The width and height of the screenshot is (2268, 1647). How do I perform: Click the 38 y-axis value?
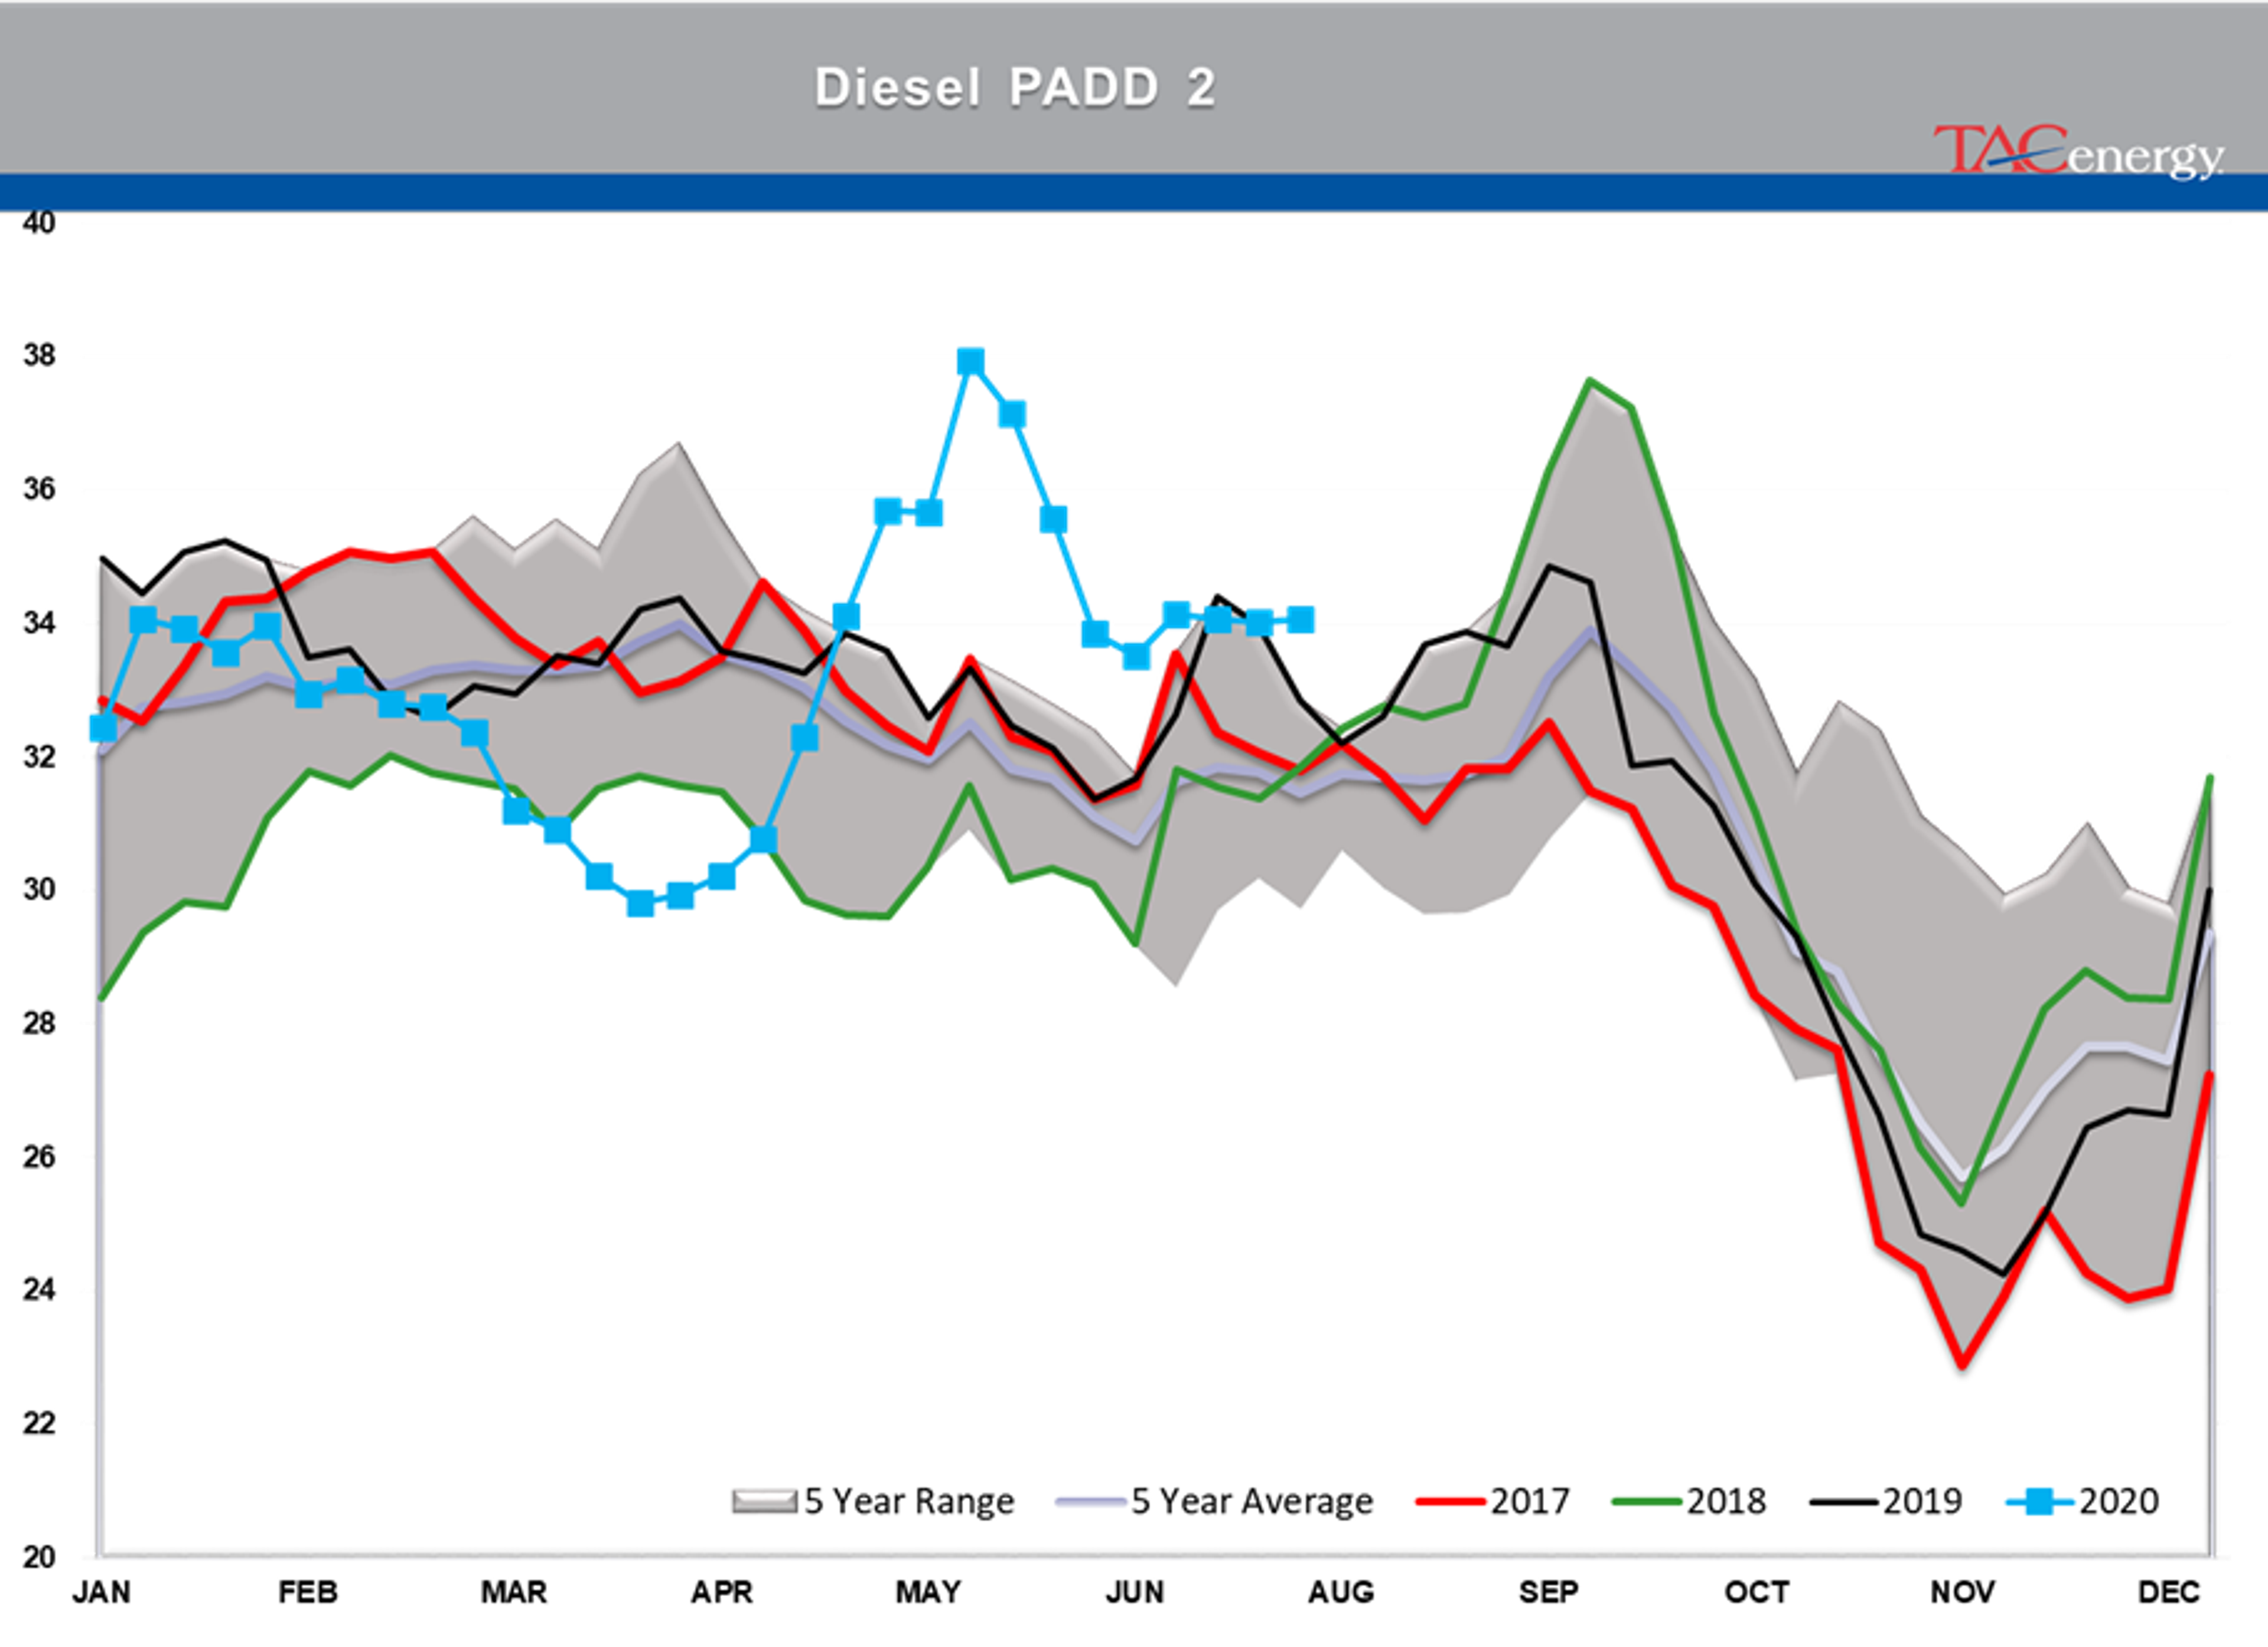(x=39, y=355)
